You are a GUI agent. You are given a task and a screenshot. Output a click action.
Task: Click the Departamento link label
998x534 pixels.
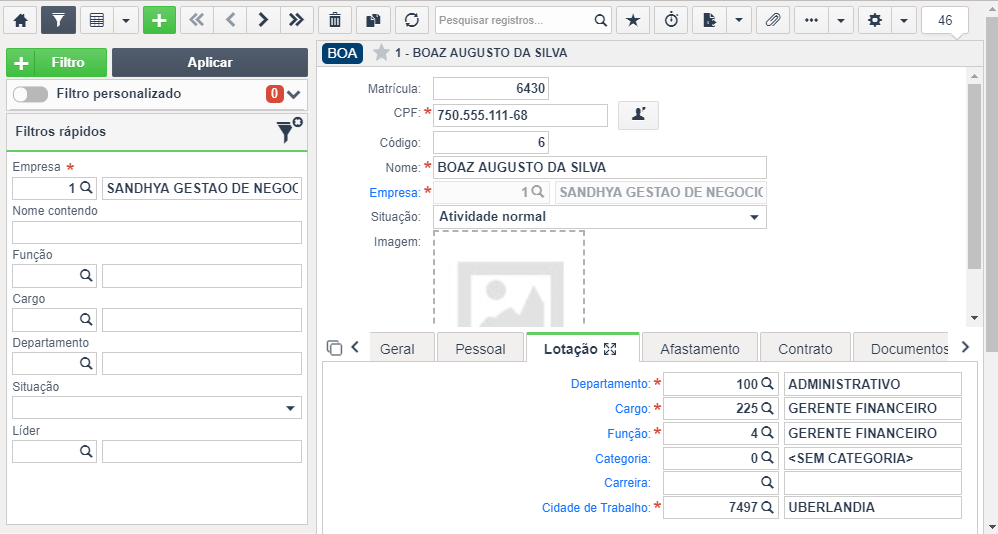point(610,384)
